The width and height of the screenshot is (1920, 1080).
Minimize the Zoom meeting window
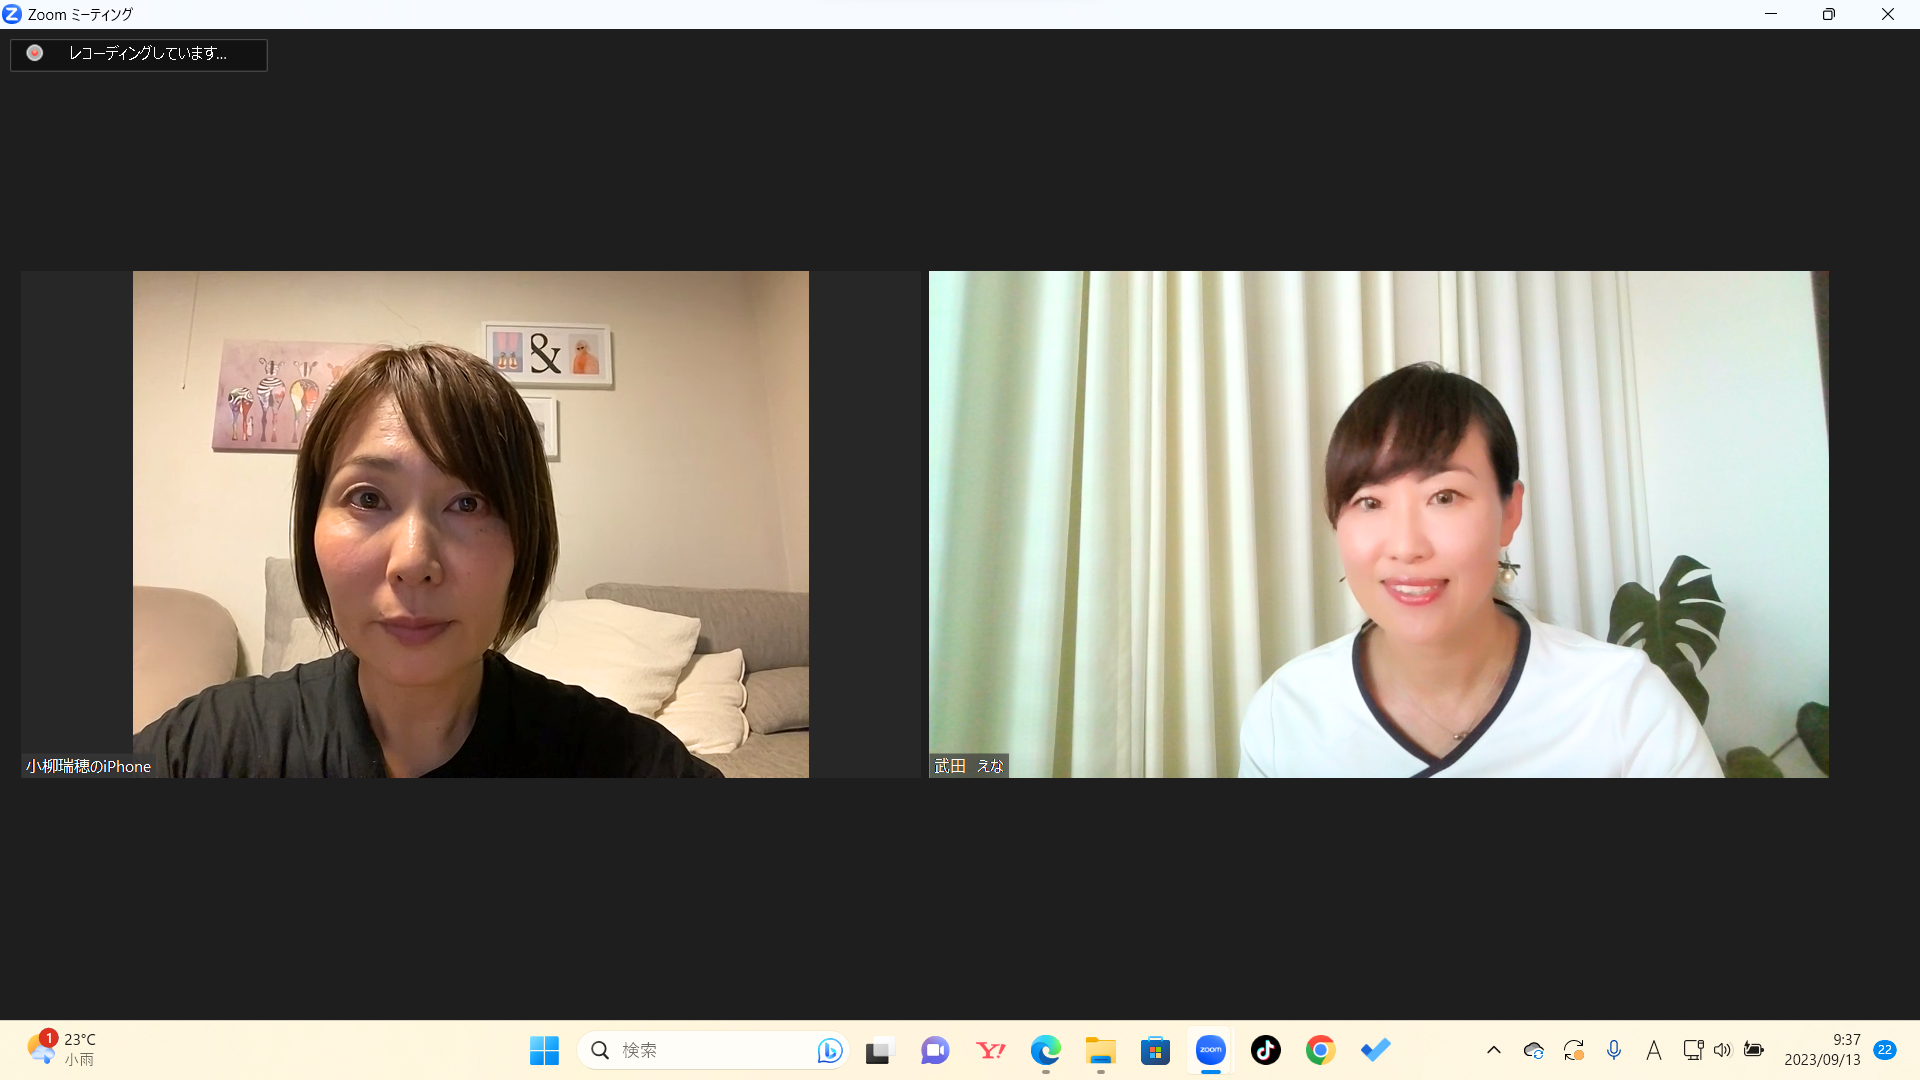point(1771,14)
